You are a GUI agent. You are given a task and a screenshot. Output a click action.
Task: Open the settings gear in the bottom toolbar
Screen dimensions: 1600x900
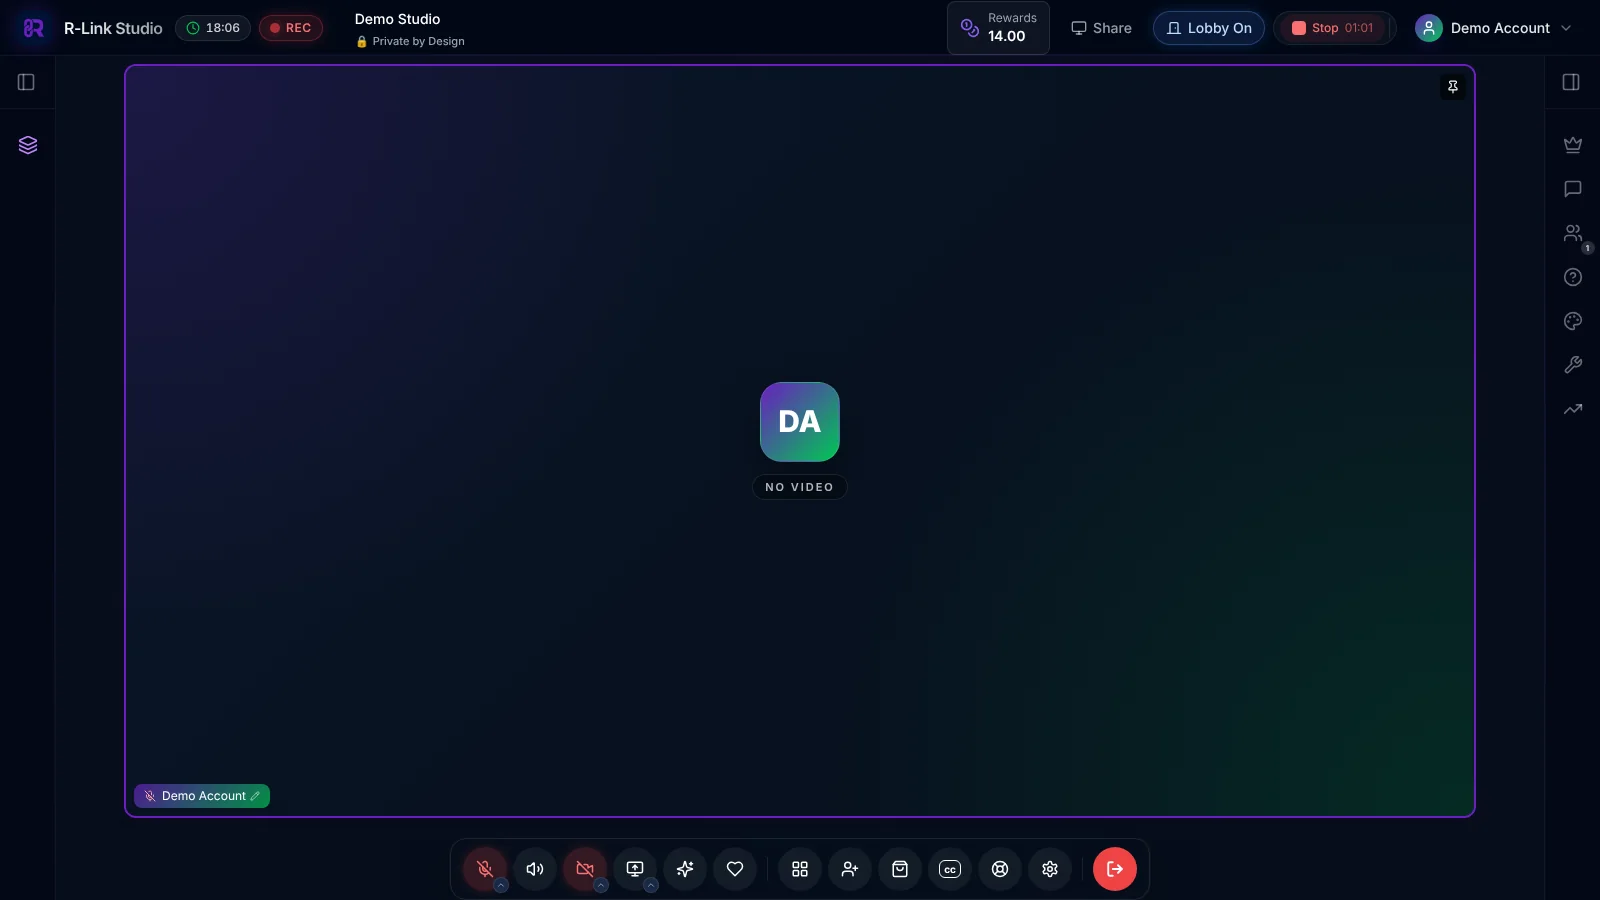tap(1050, 869)
